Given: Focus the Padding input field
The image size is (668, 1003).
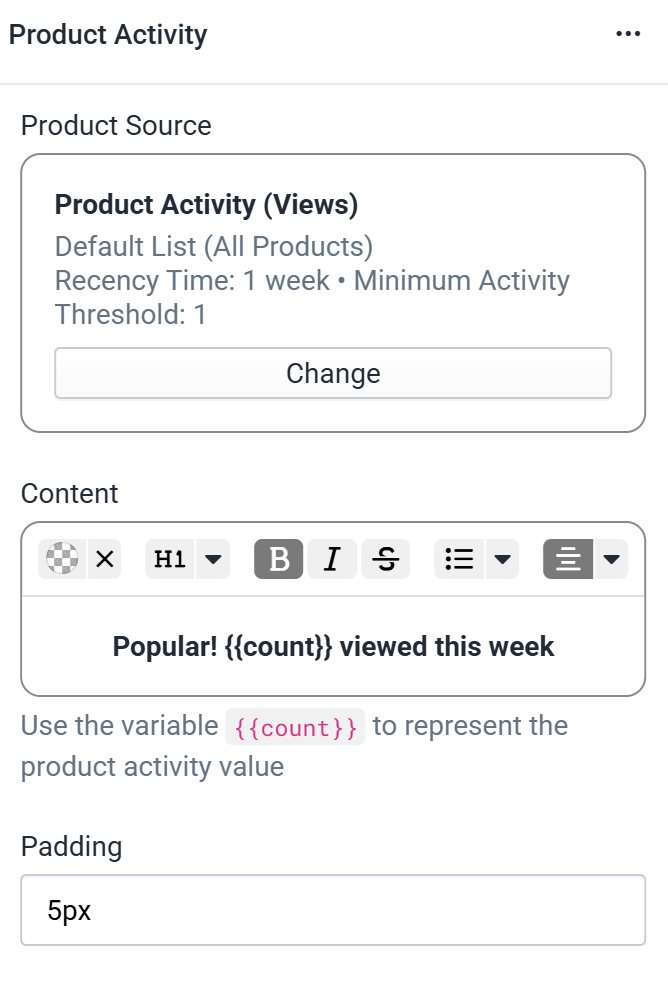Looking at the screenshot, I should click(333, 910).
